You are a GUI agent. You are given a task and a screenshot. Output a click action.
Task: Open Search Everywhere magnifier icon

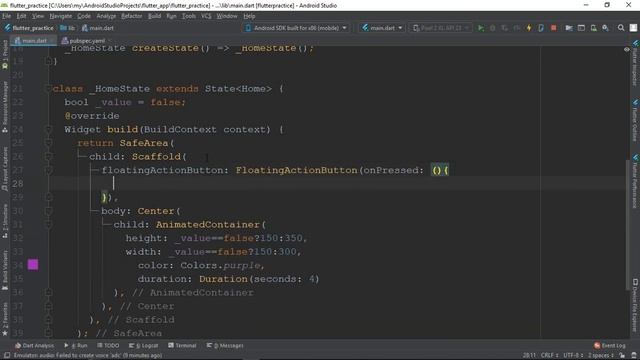coord(621,28)
